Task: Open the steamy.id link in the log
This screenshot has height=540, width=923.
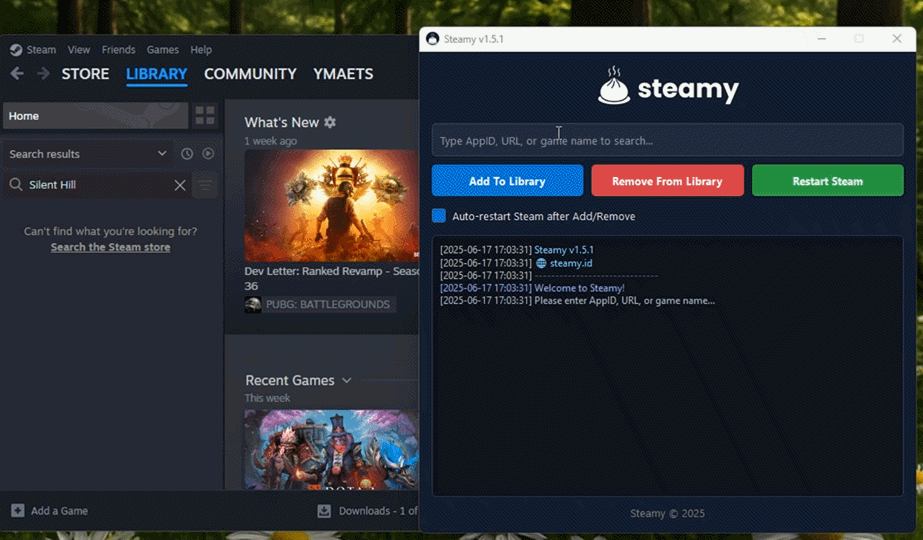Action: tap(571, 263)
